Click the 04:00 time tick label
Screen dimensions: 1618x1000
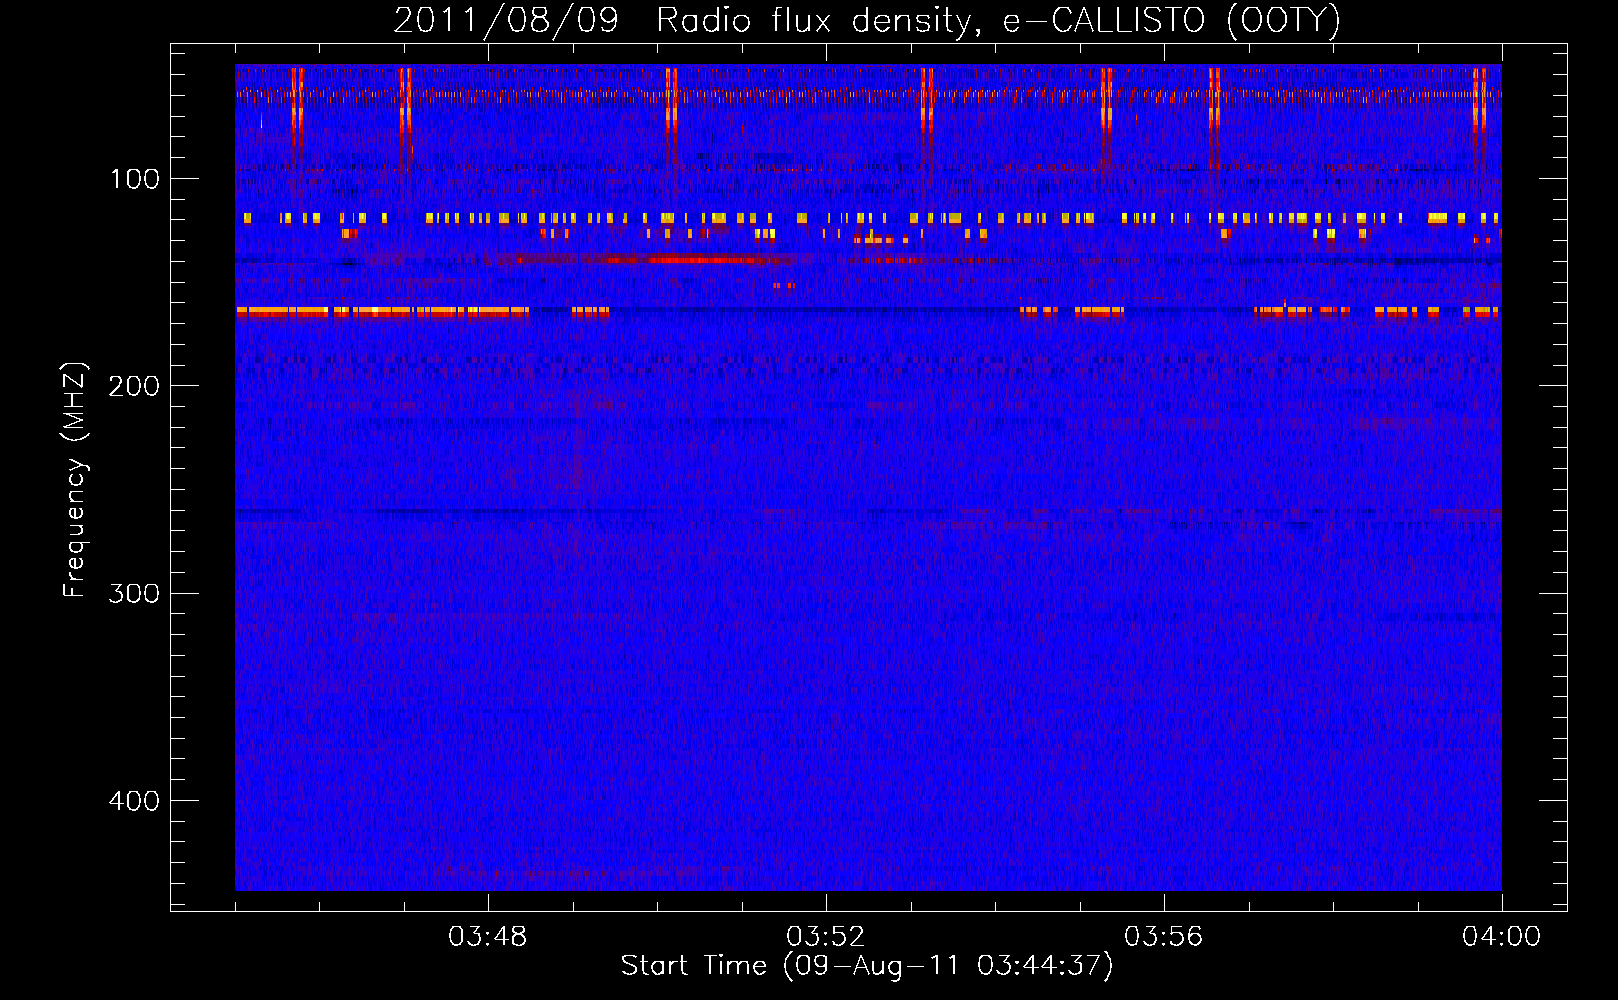tap(1501, 937)
